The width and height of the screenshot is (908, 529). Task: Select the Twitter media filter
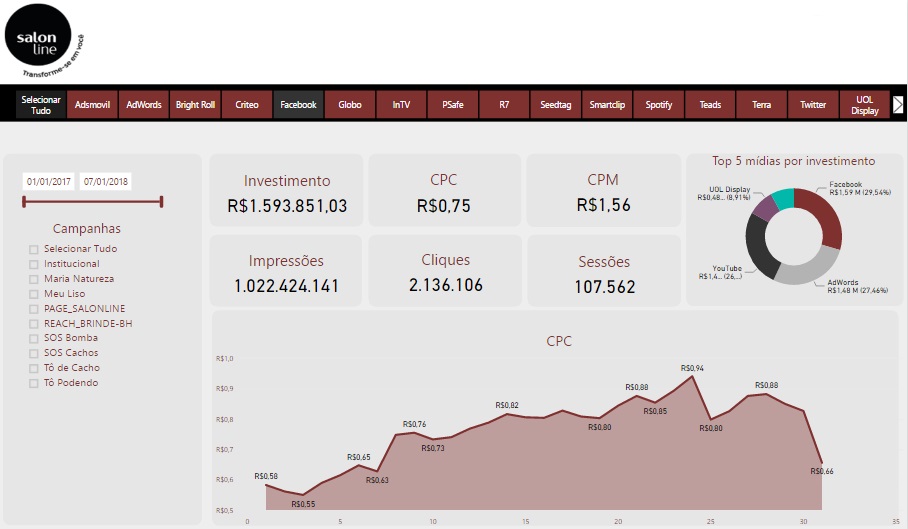[x=813, y=105]
